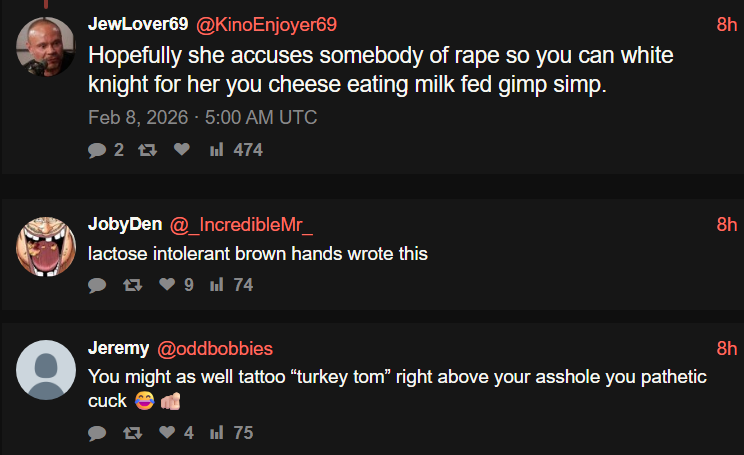Open the @_IncredibleMr_ profile handle
This screenshot has width=744, height=455.
tap(242, 223)
